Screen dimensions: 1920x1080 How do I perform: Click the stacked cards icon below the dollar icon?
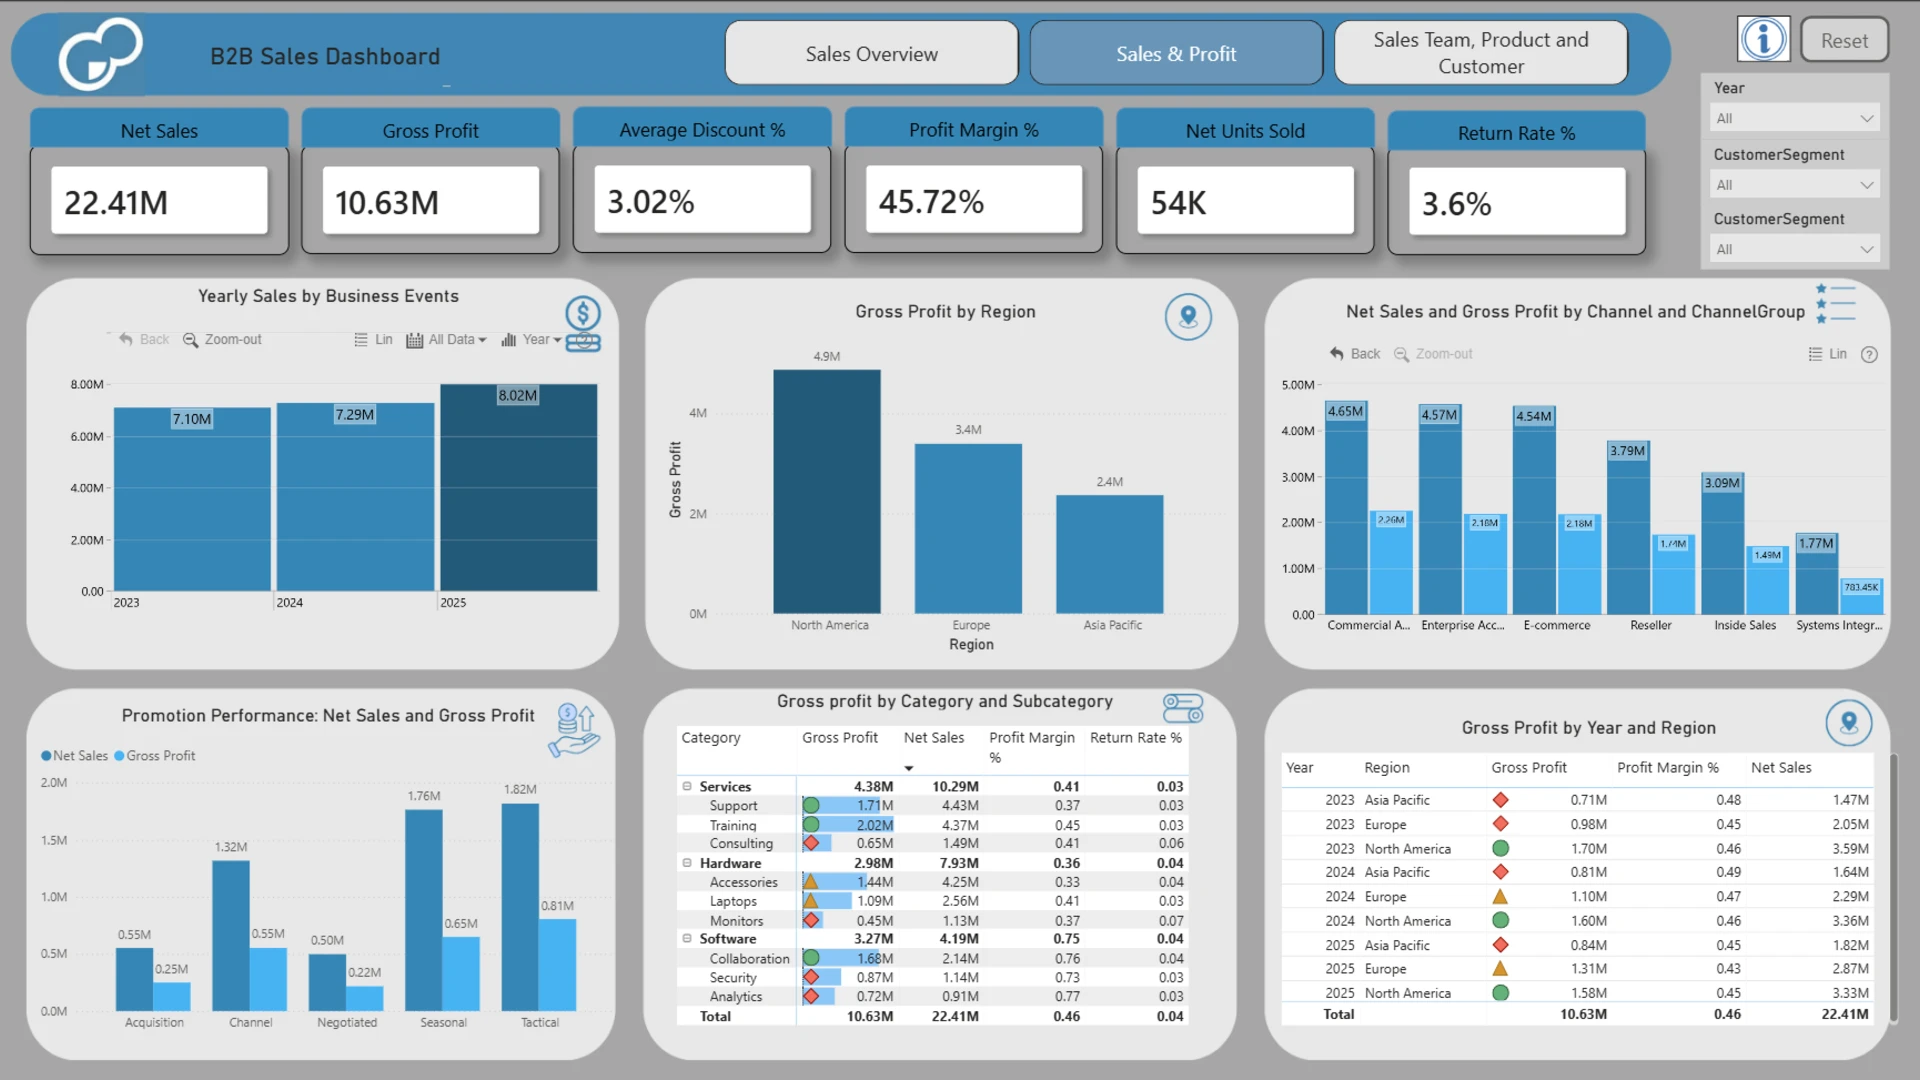coord(583,343)
